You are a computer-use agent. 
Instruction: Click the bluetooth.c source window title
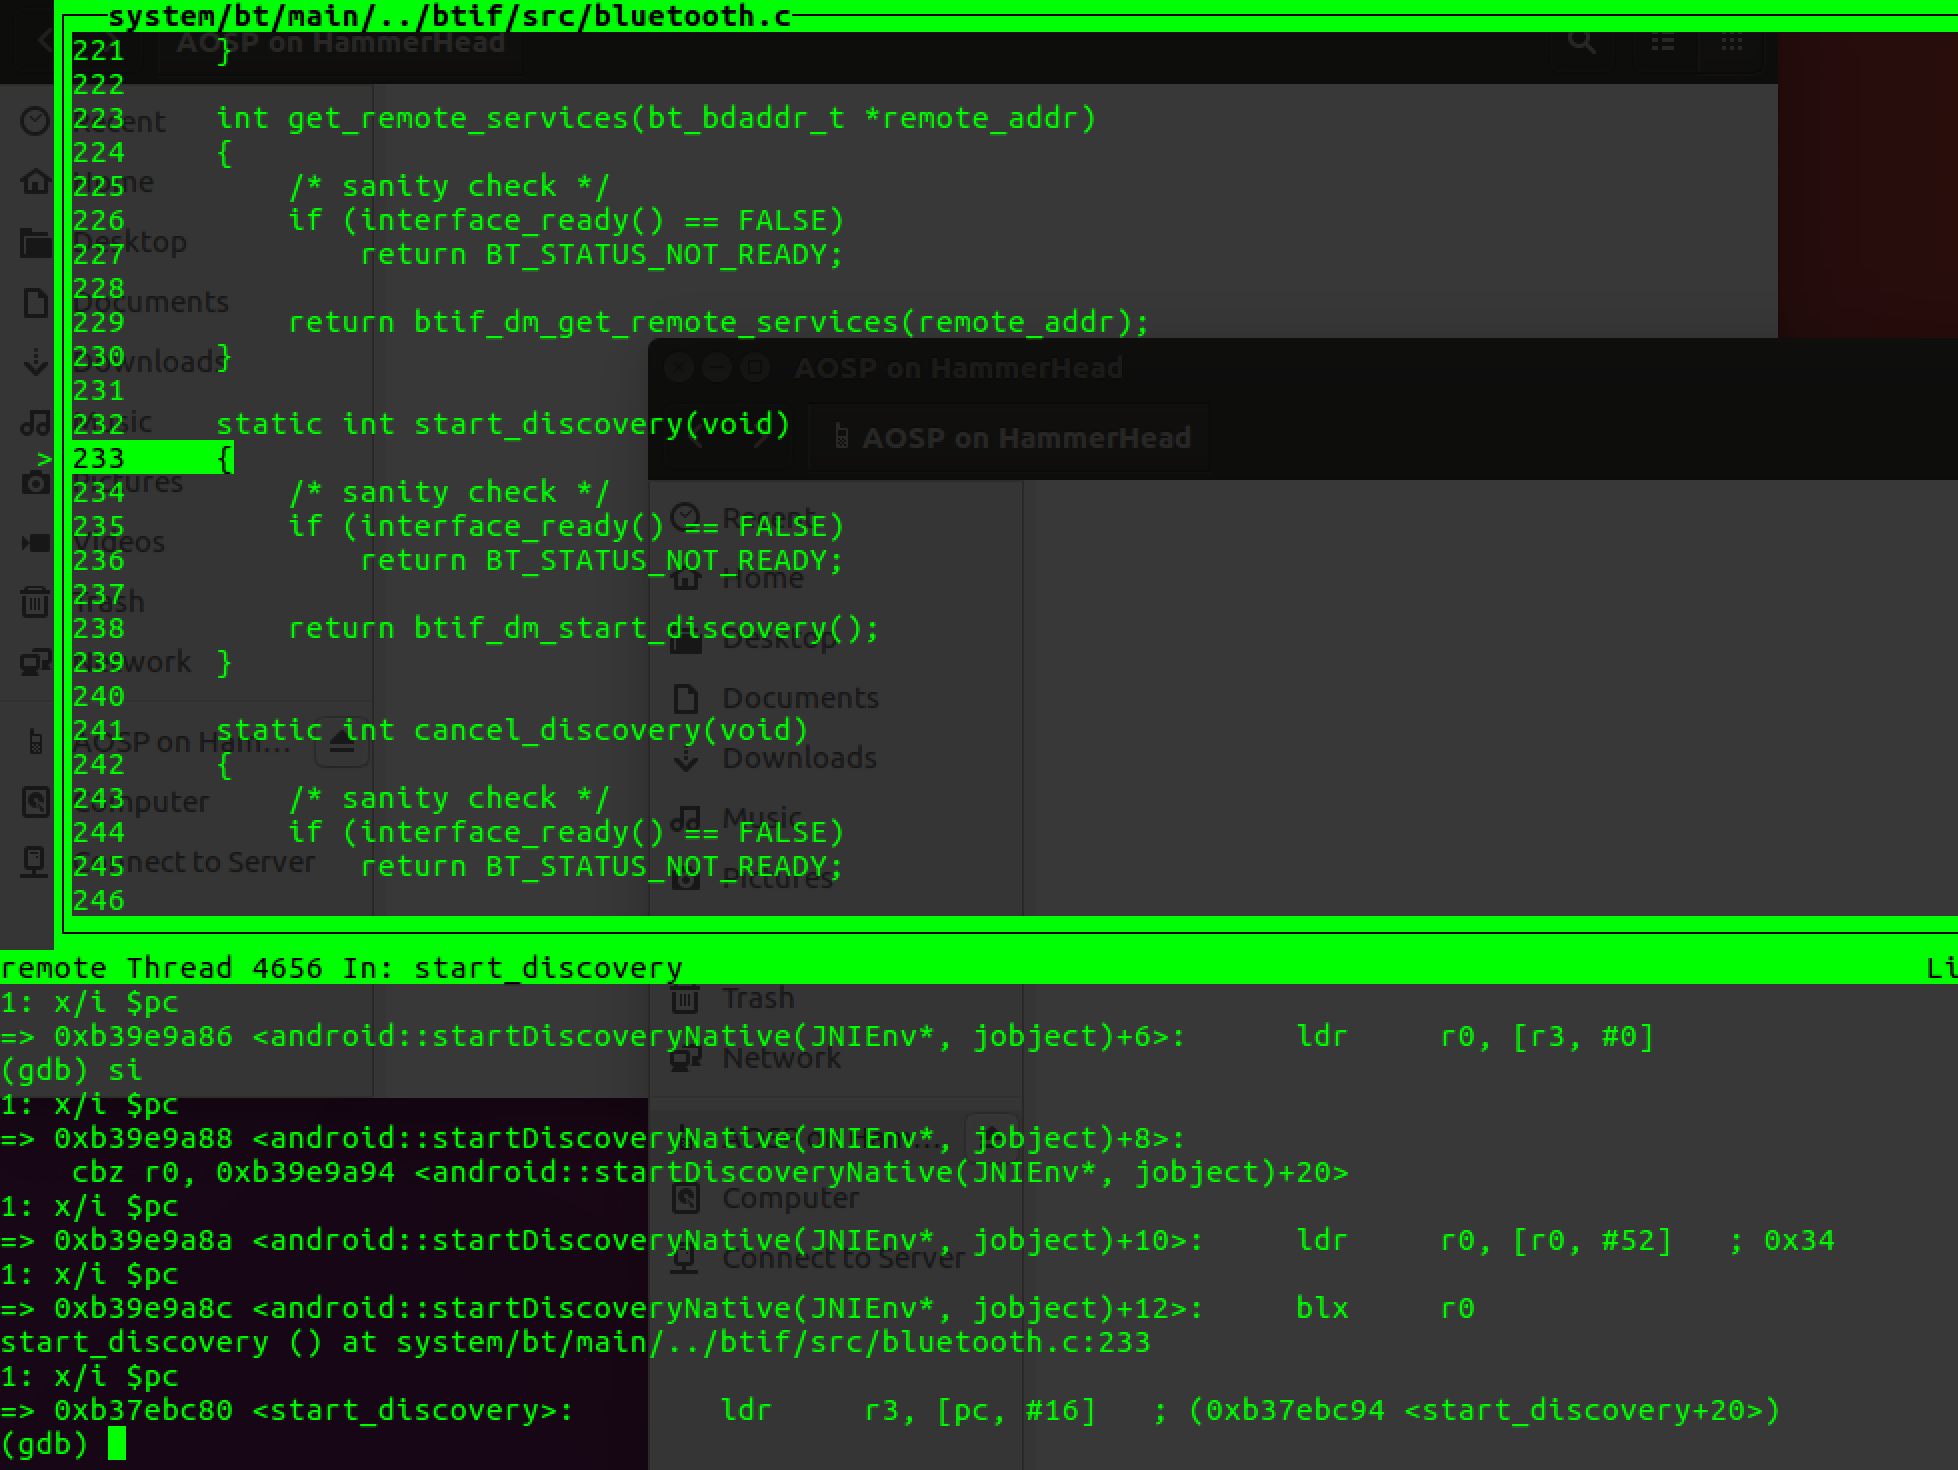click(x=448, y=16)
